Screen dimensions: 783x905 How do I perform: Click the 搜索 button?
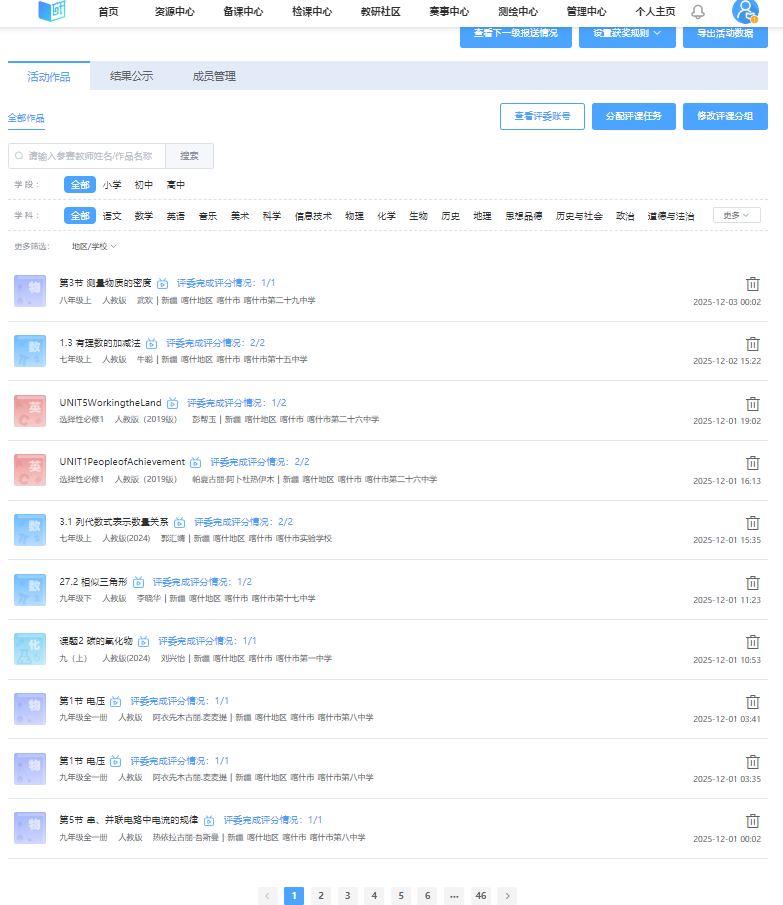click(189, 156)
